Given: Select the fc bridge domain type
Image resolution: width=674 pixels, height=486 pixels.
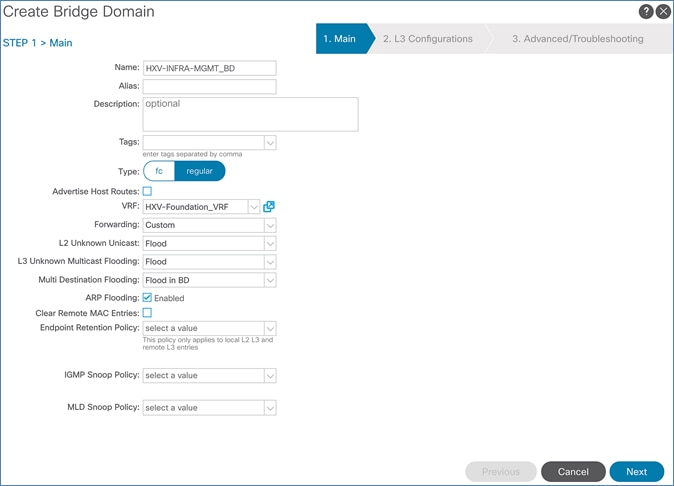Looking at the screenshot, I should (159, 171).
